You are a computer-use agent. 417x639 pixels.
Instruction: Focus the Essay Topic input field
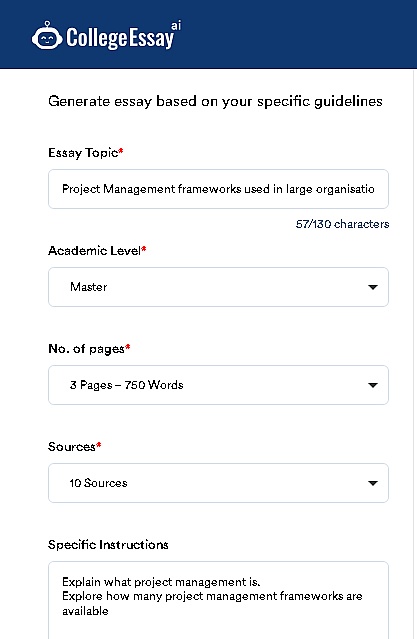[218, 189]
